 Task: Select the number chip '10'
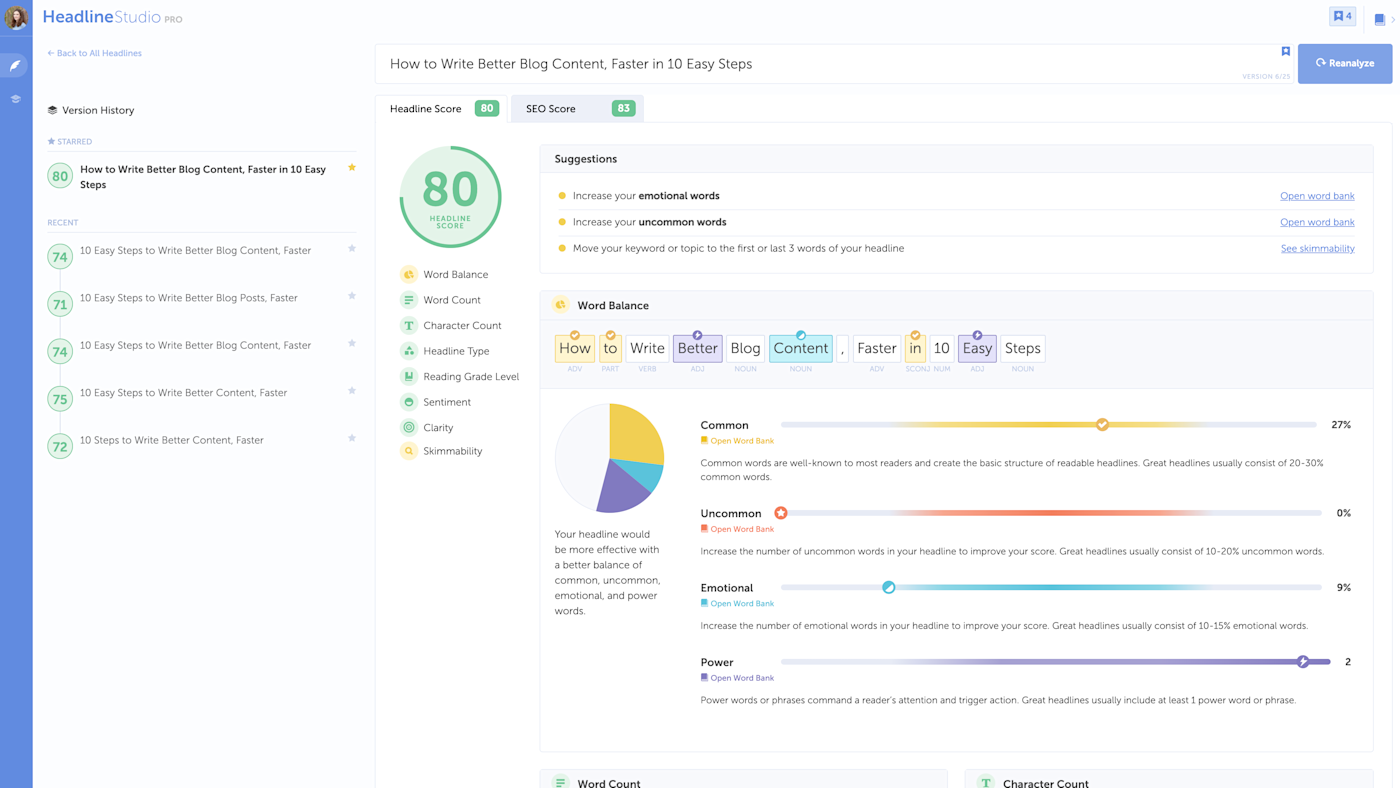pos(941,348)
